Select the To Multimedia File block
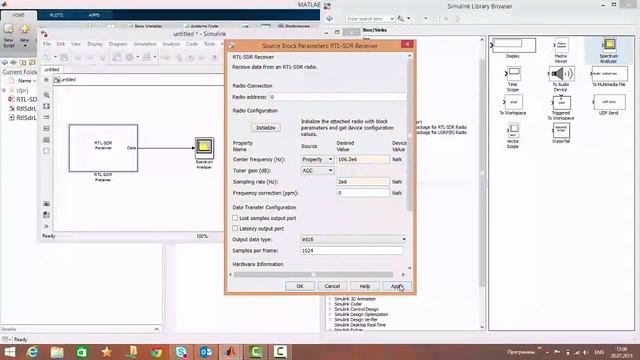 (609, 74)
